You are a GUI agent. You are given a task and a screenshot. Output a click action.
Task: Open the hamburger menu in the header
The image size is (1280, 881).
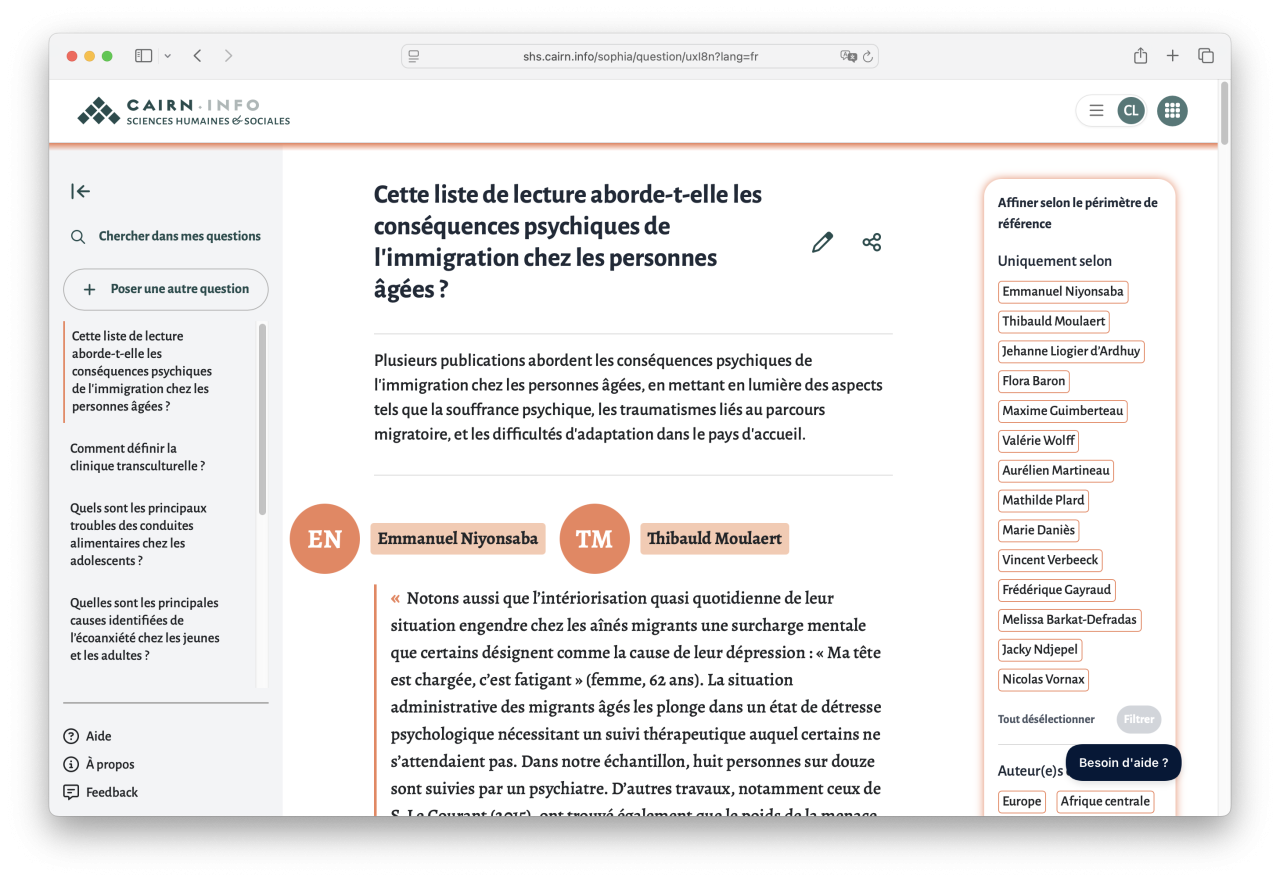(x=1096, y=110)
